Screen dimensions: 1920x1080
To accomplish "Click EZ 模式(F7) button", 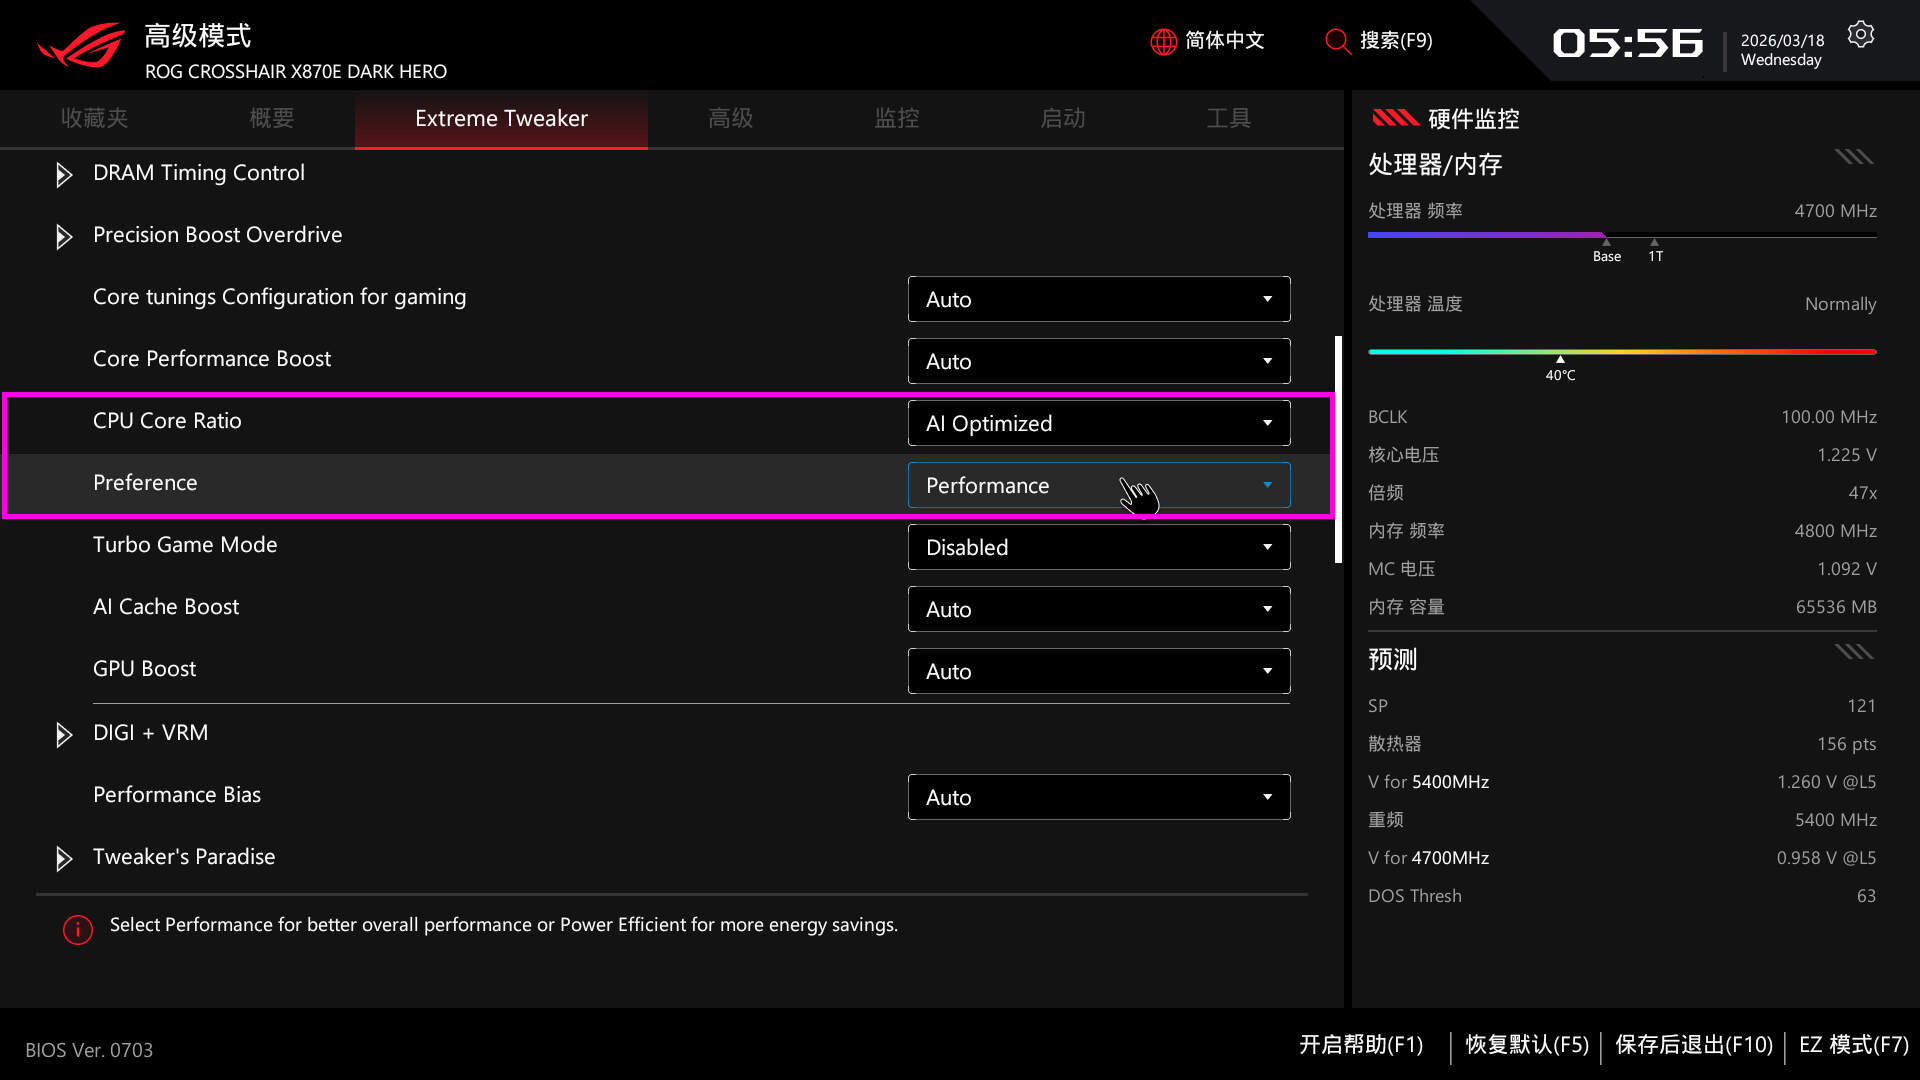I will (x=1853, y=1045).
